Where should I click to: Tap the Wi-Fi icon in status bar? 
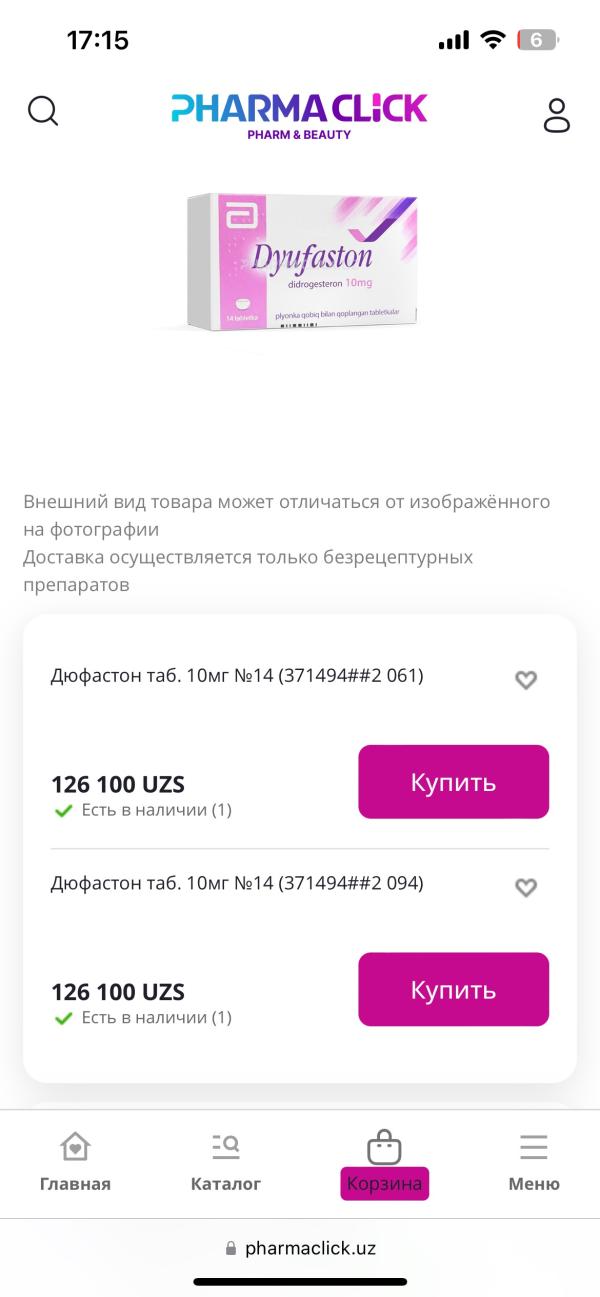click(x=493, y=40)
